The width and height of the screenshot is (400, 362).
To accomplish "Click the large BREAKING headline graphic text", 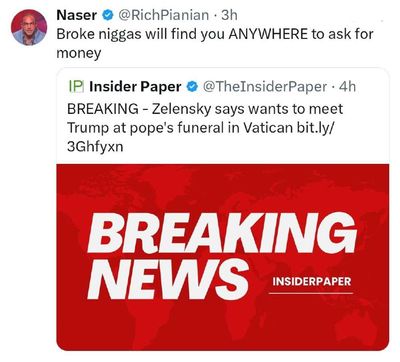I will pyautogui.click(x=222, y=233).
